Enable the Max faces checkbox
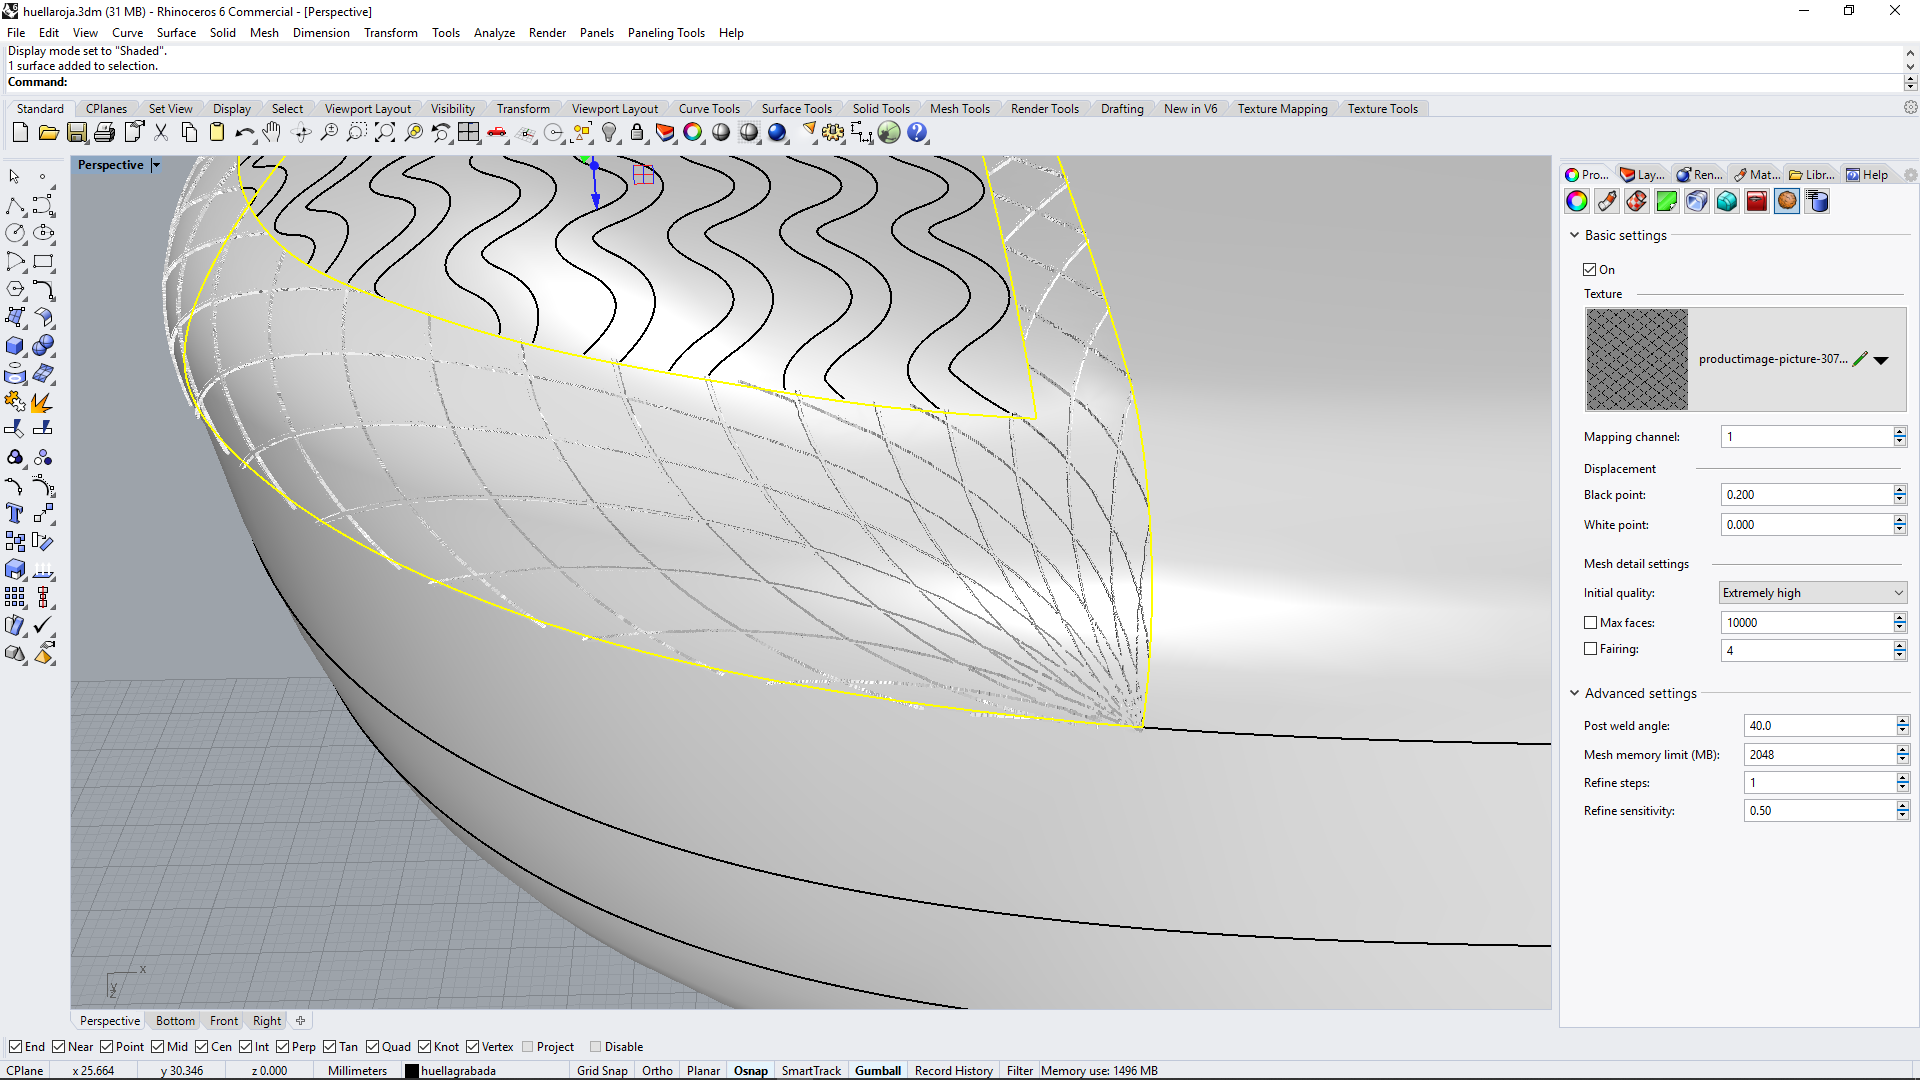Image resolution: width=1920 pixels, height=1080 pixels. click(1591, 623)
